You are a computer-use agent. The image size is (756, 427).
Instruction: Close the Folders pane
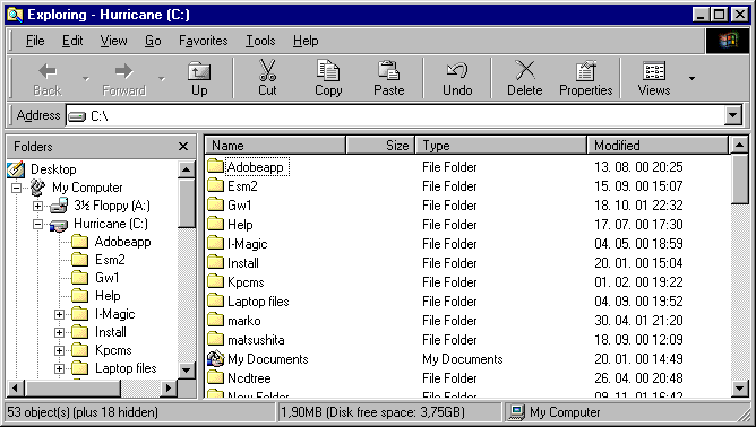click(x=183, y=146)
